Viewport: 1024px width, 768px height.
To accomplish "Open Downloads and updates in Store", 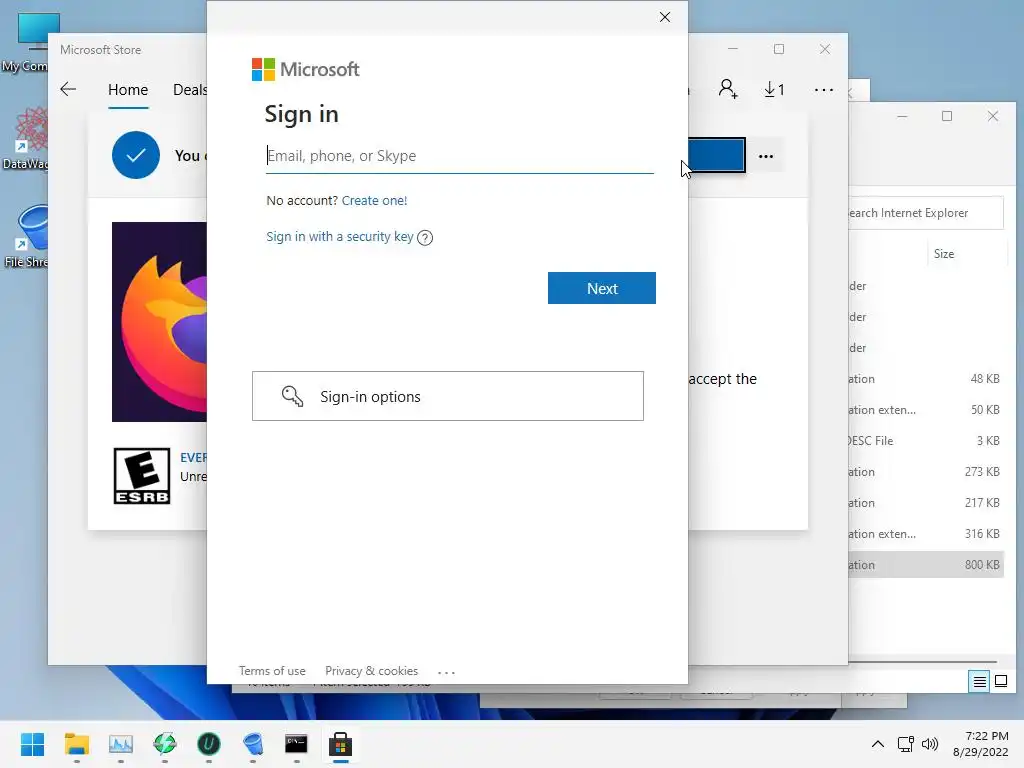I will tap(775, 89).
